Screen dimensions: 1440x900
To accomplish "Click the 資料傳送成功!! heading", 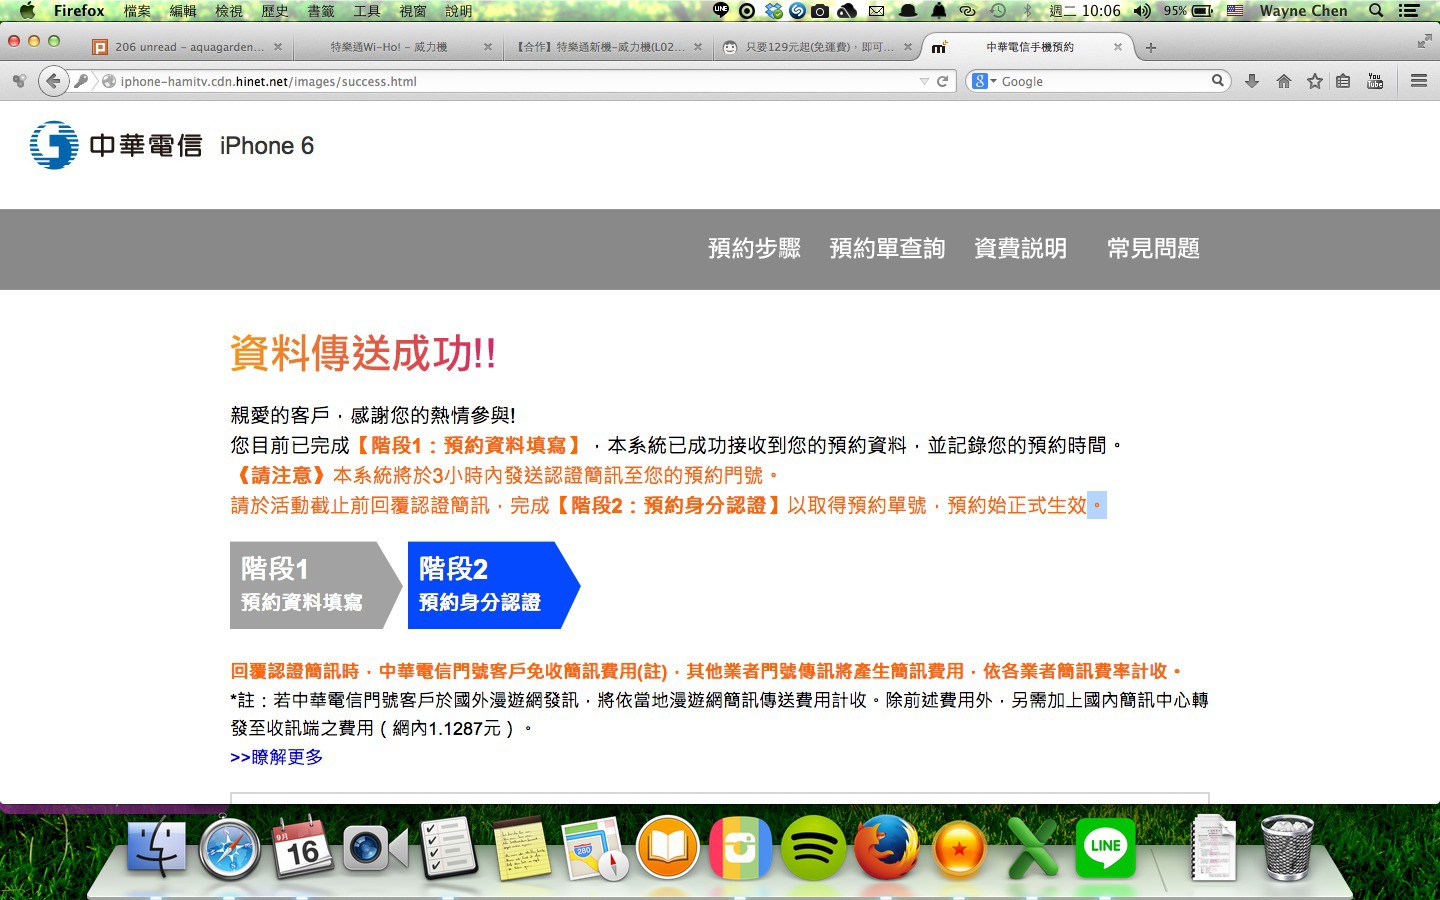I will click(363, 353).
